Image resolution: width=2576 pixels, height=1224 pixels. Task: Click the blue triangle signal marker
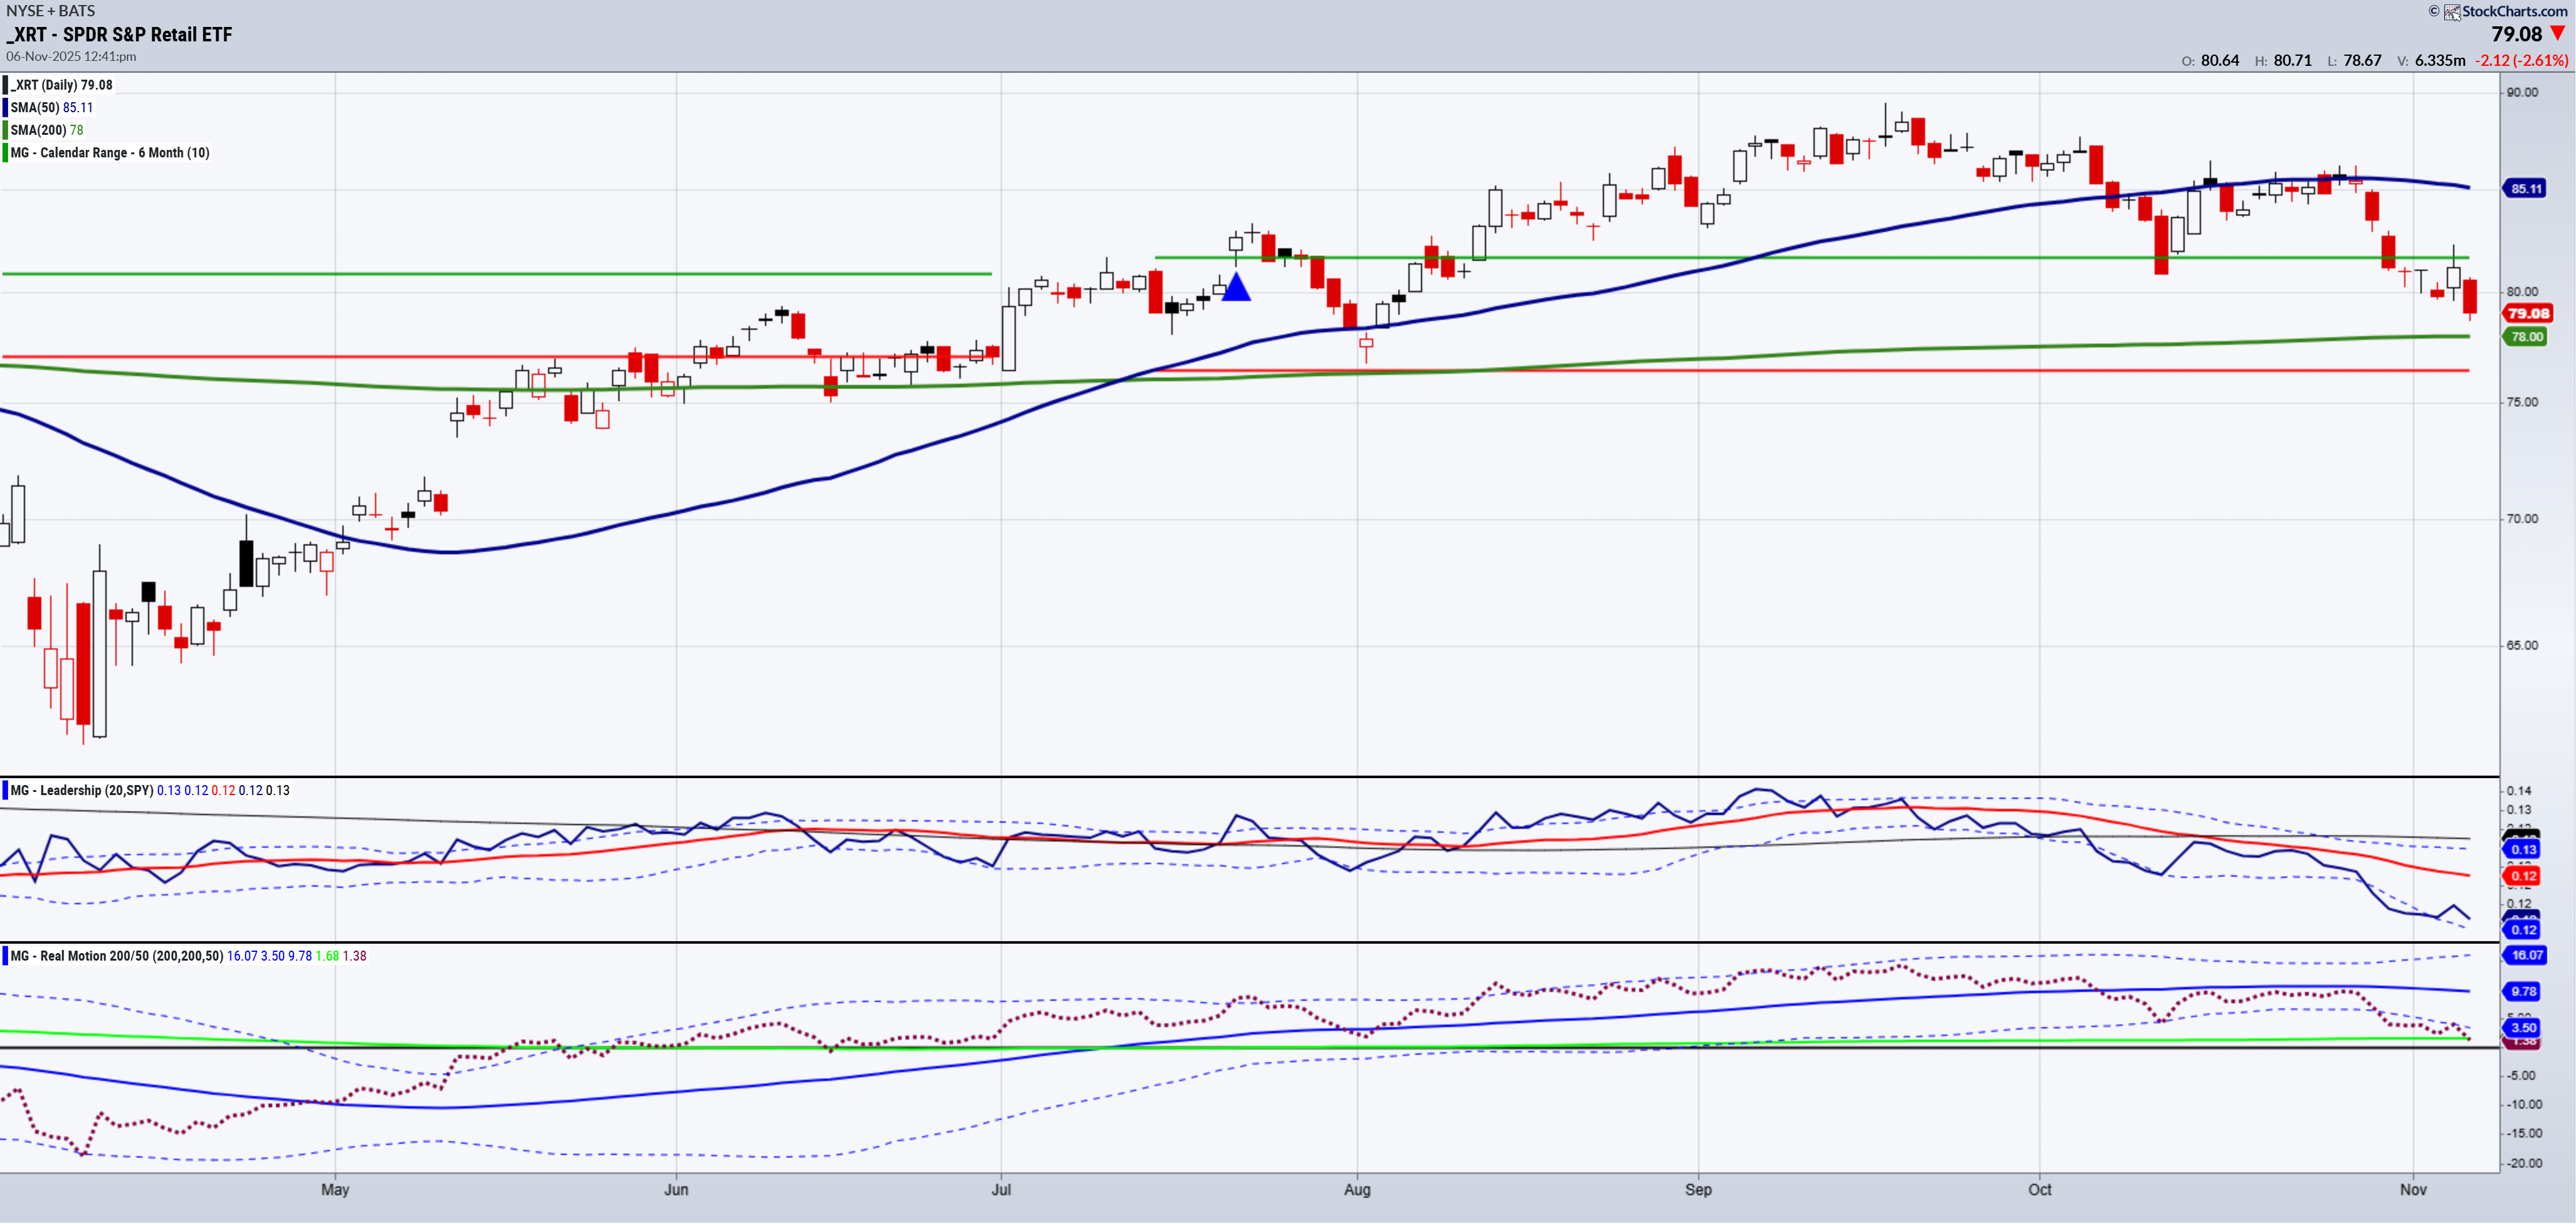[x=1236, y=289]
